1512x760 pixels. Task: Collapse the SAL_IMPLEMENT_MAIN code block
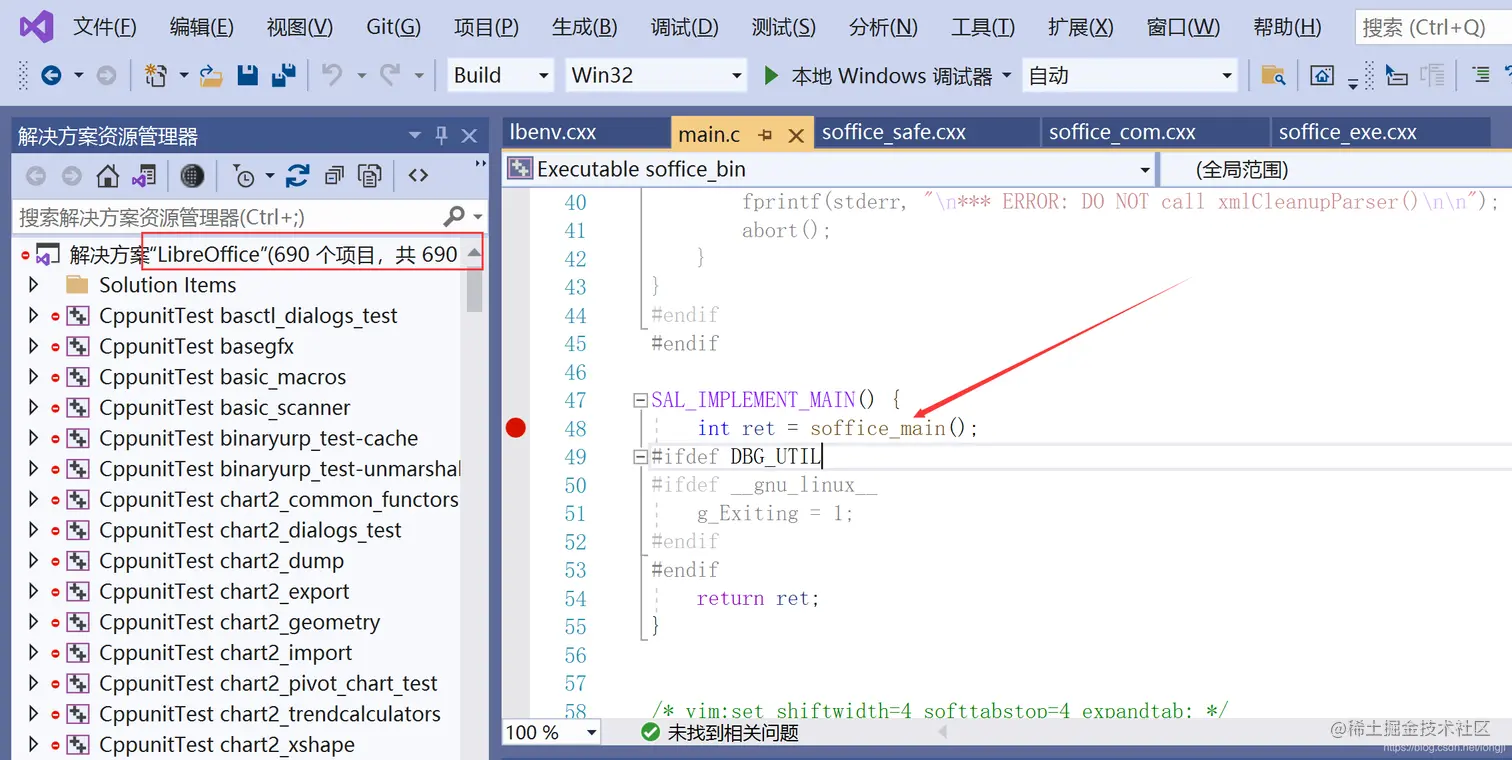639,399
